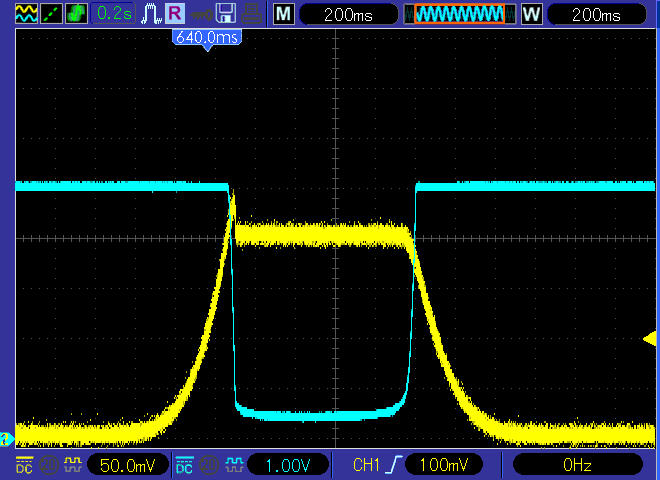The height and width of the screenshot is (480, 660).
Task: Click the printer icon
Action: point(251,13)
